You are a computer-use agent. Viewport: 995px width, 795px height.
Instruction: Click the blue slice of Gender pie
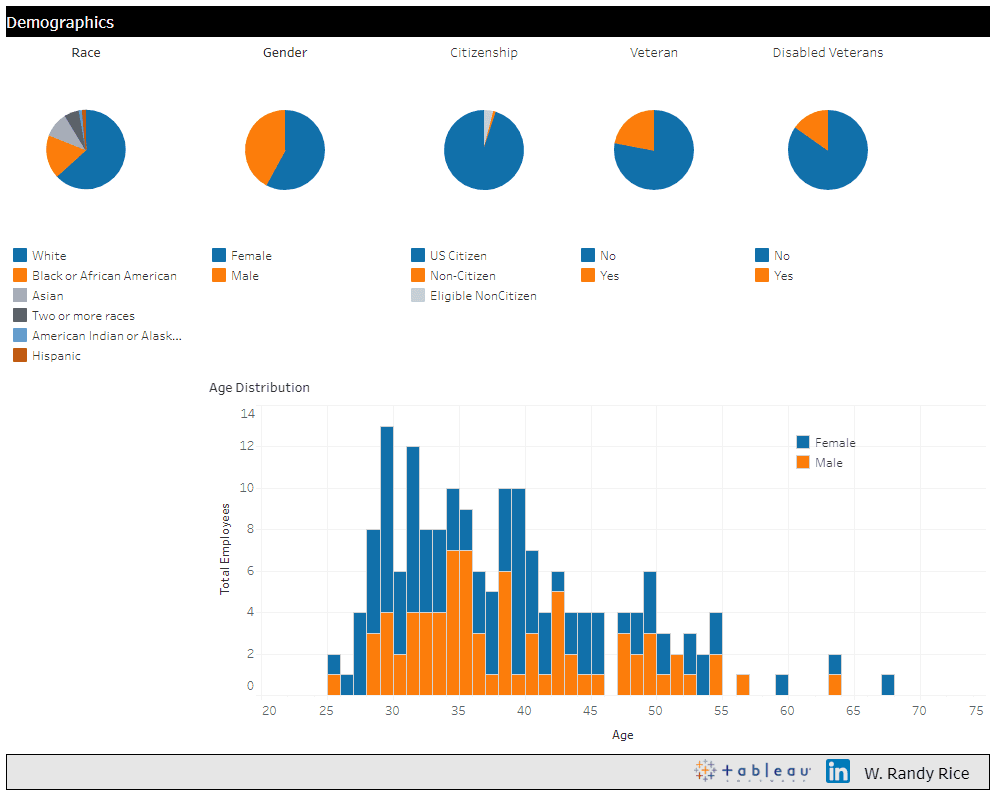(303, 150)
